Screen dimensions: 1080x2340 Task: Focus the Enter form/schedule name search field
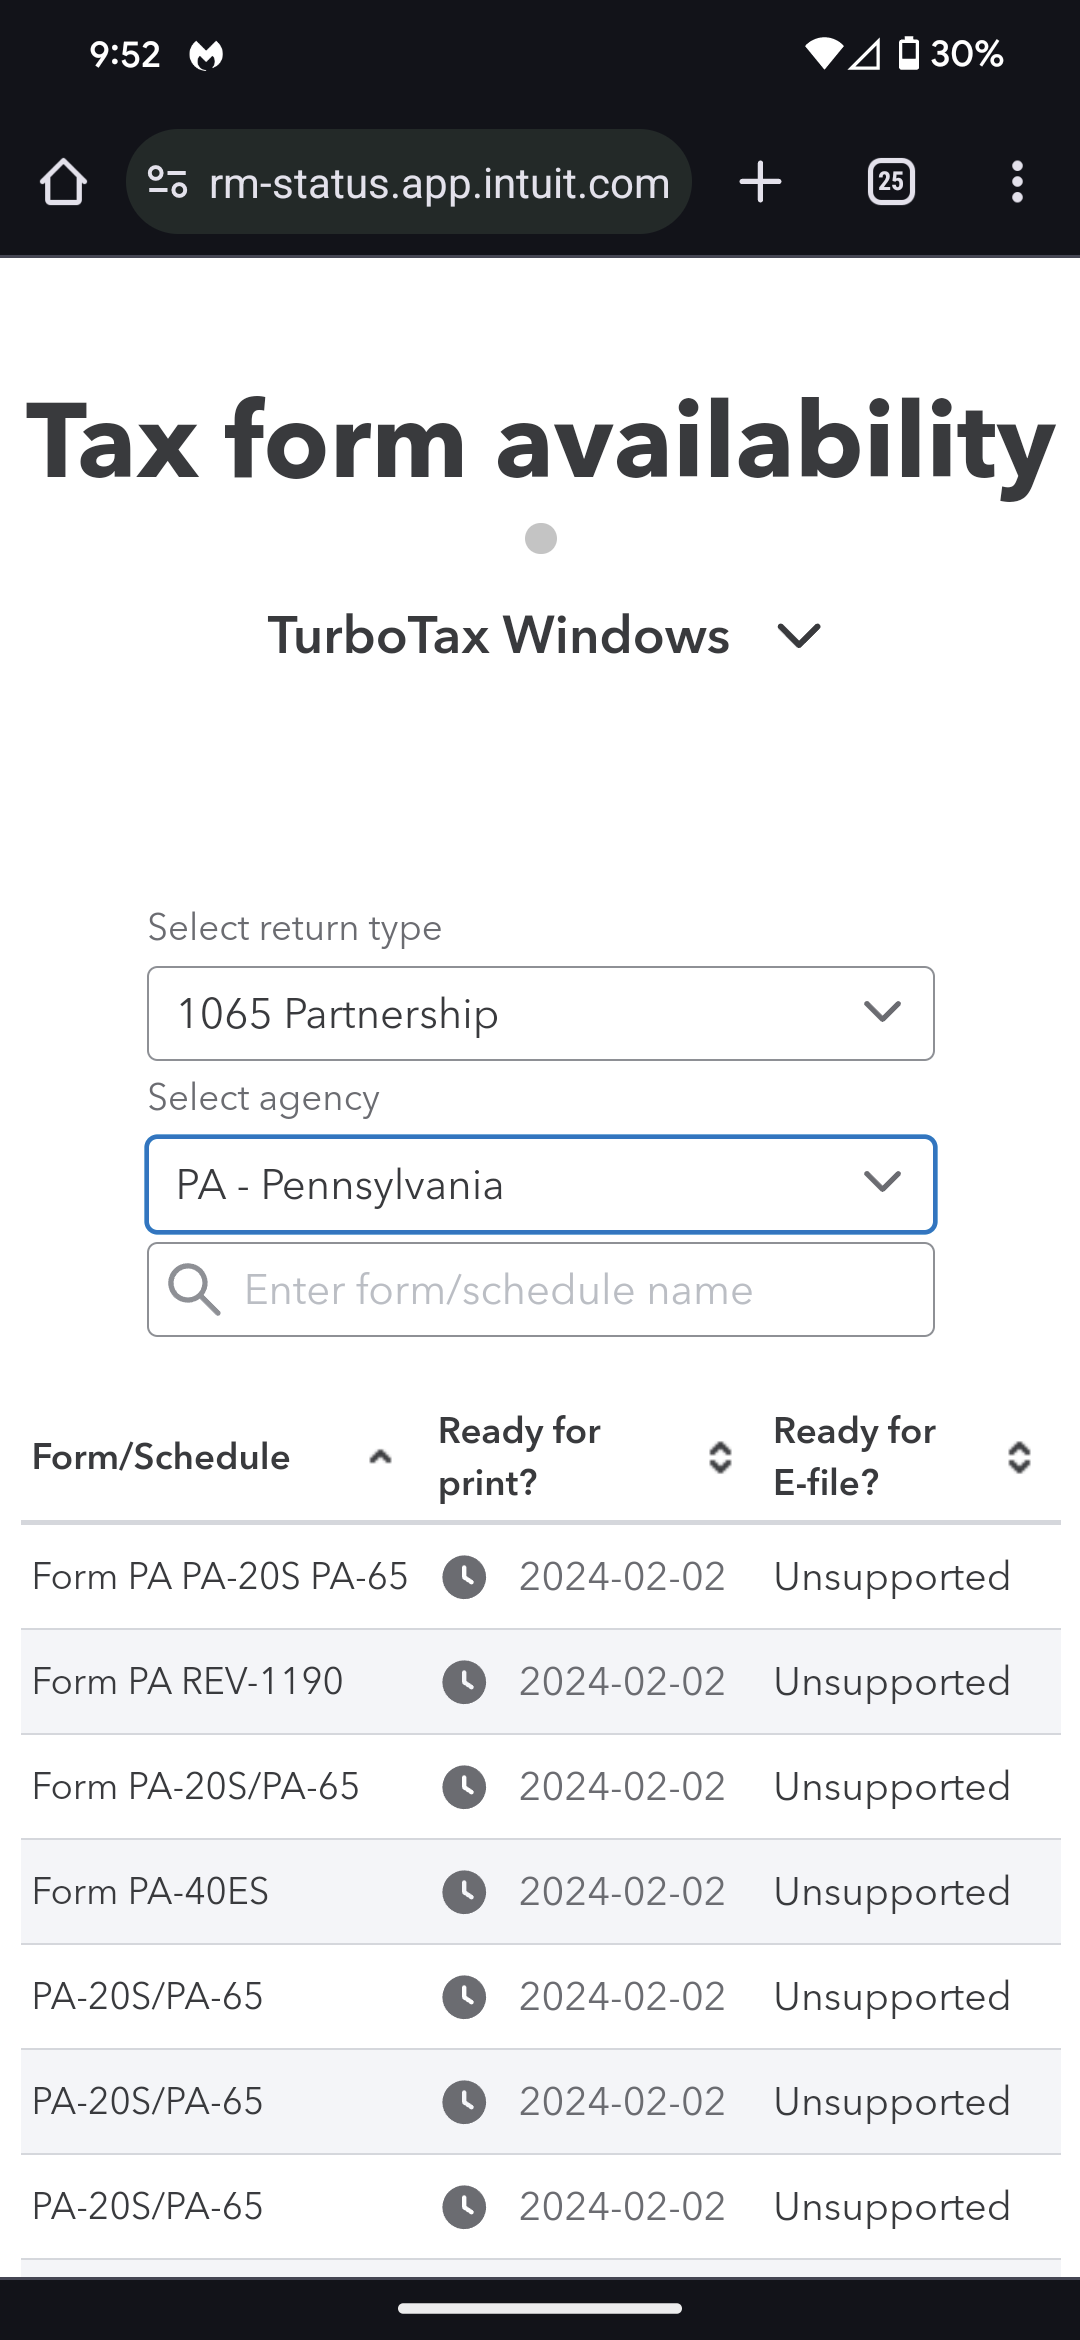(x=580, y=1290)
